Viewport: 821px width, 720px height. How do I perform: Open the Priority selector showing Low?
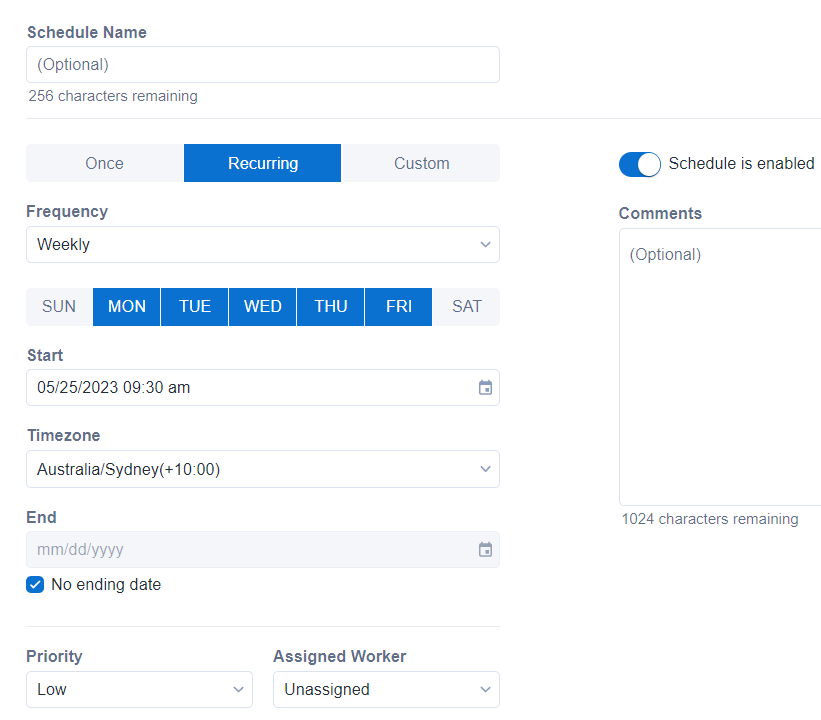point(139,689)
